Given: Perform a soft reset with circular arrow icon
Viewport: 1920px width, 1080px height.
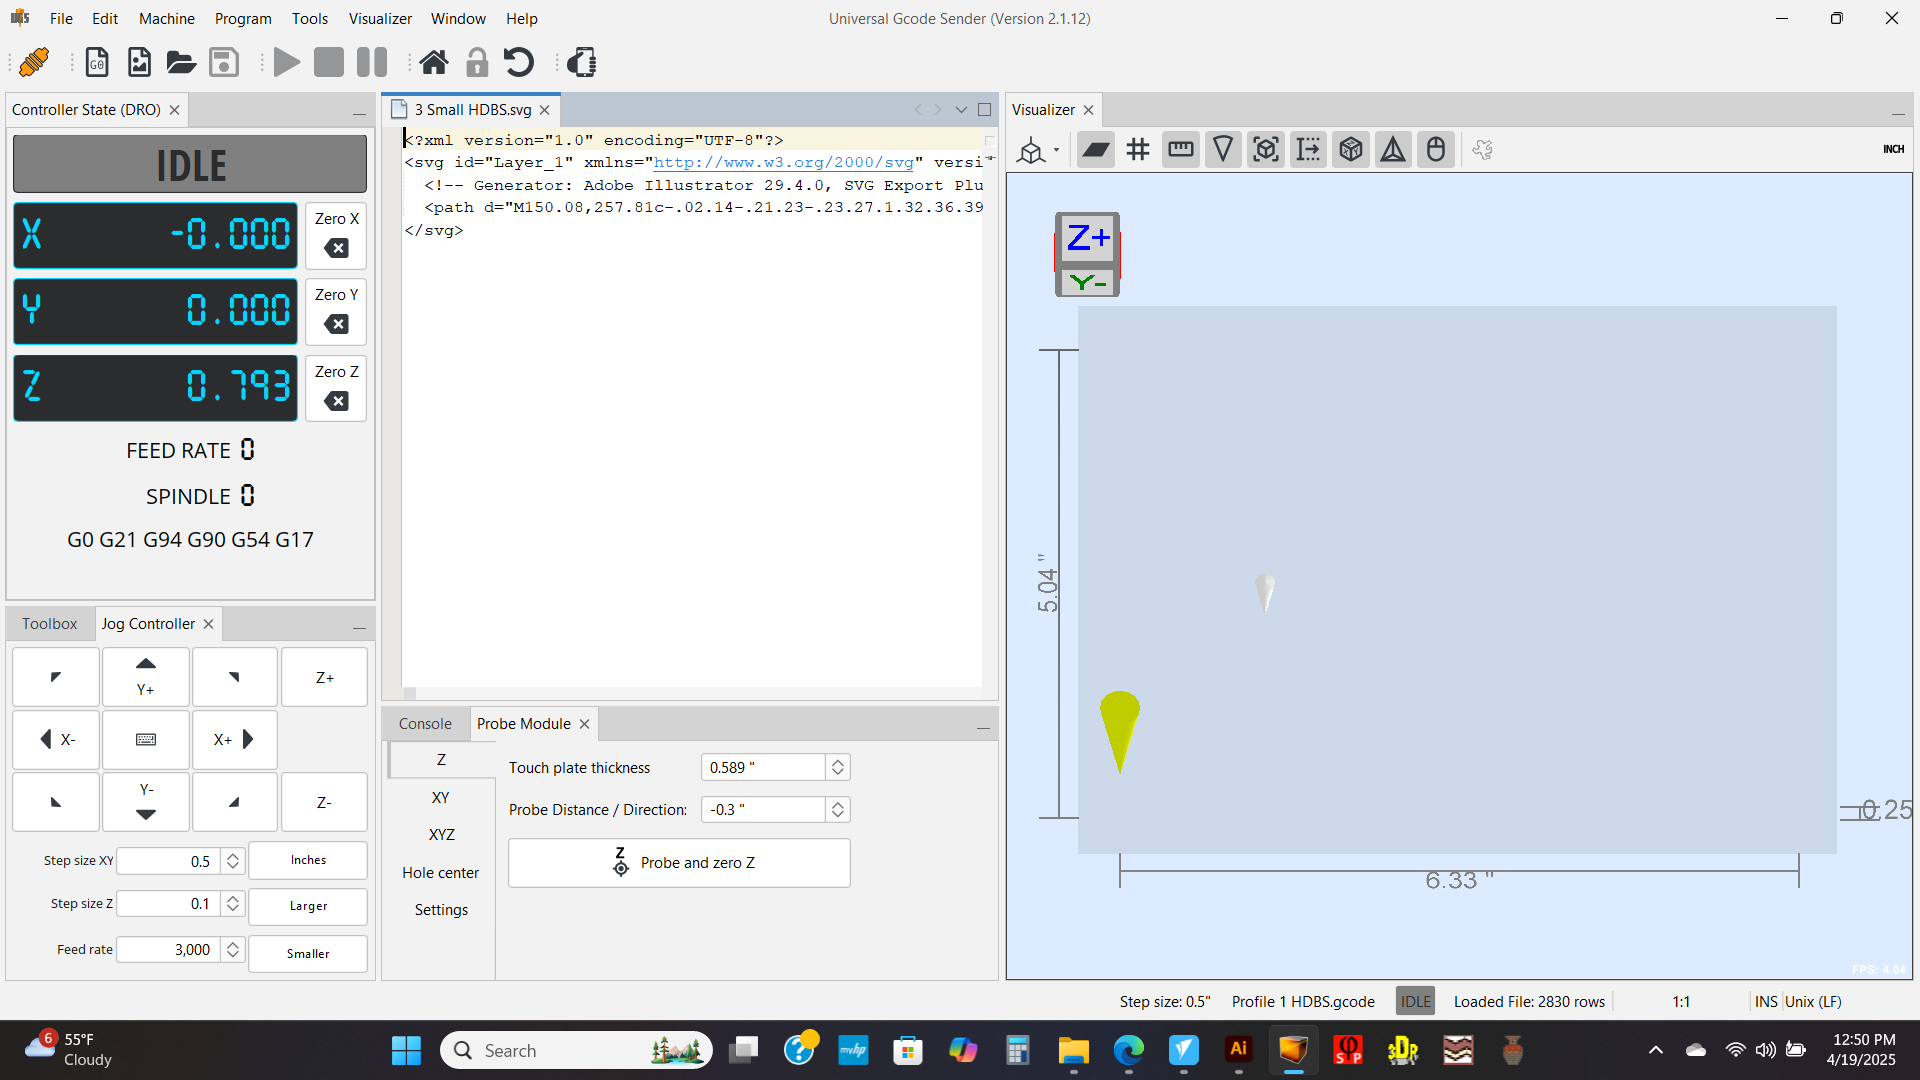Looking at the screenshot, I should [x=519, y=62].
